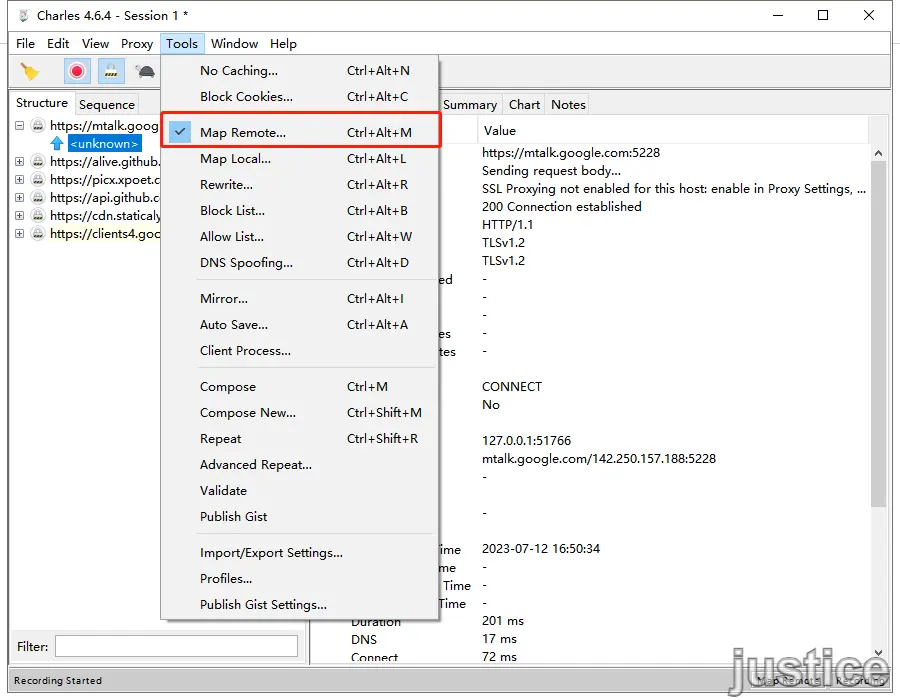Choose Compose menu item

pos(301,387)
